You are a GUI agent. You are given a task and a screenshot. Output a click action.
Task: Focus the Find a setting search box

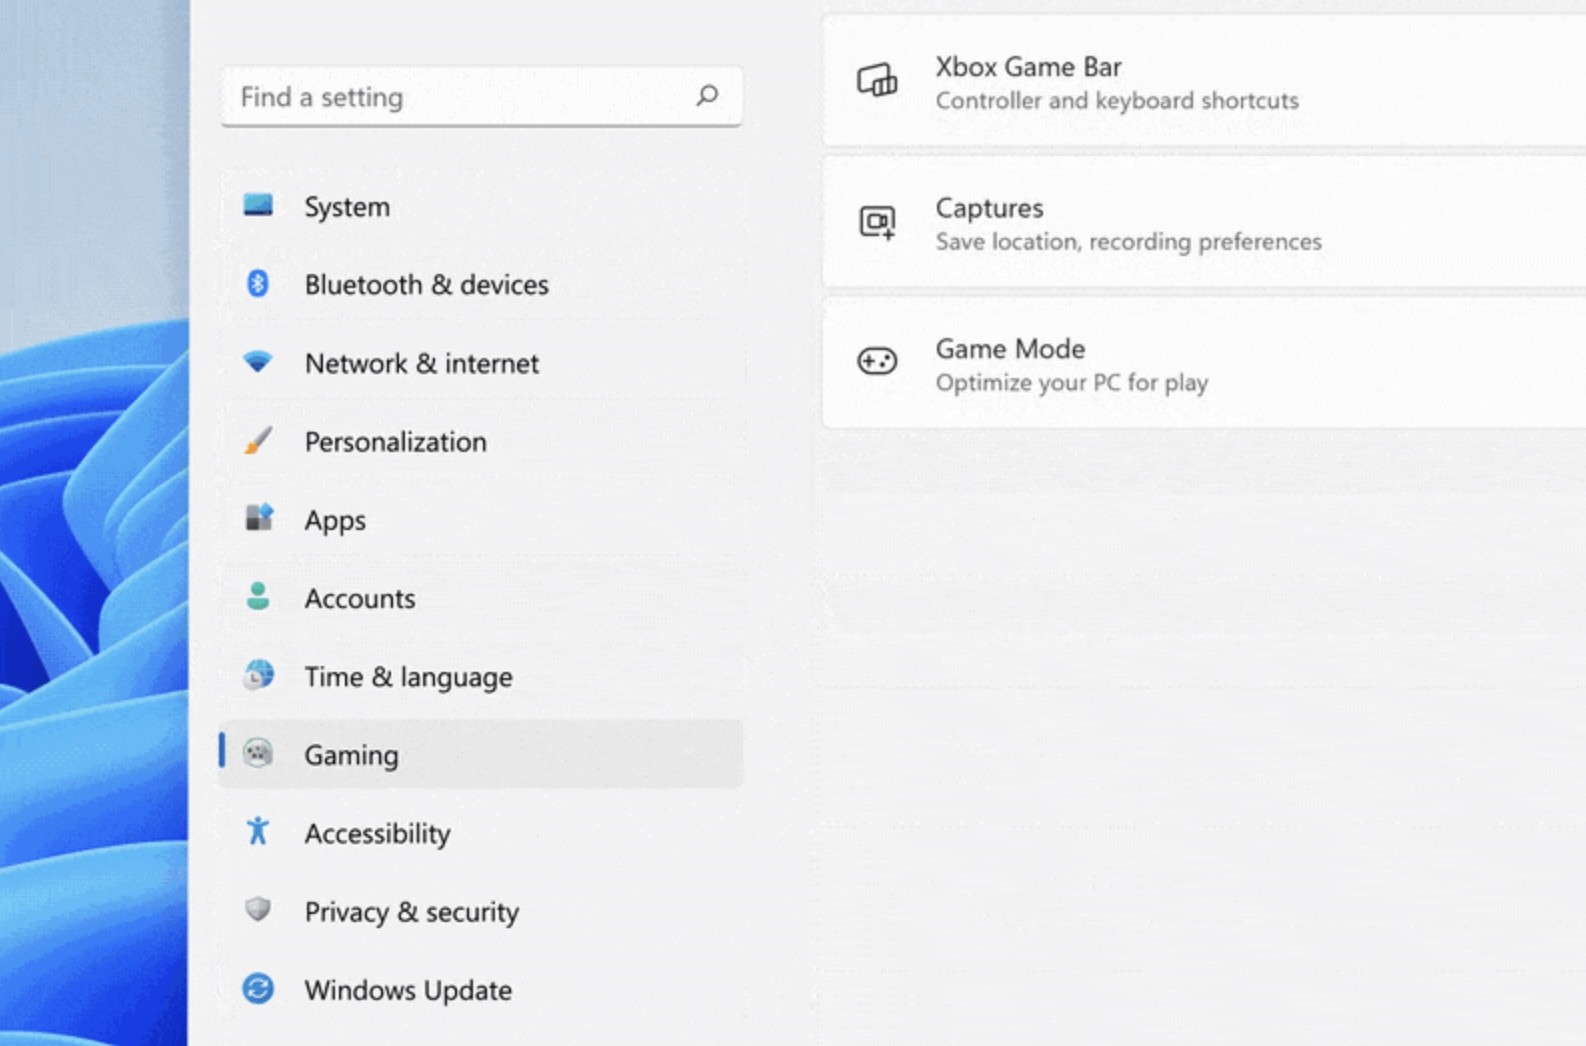click(481, 96)
